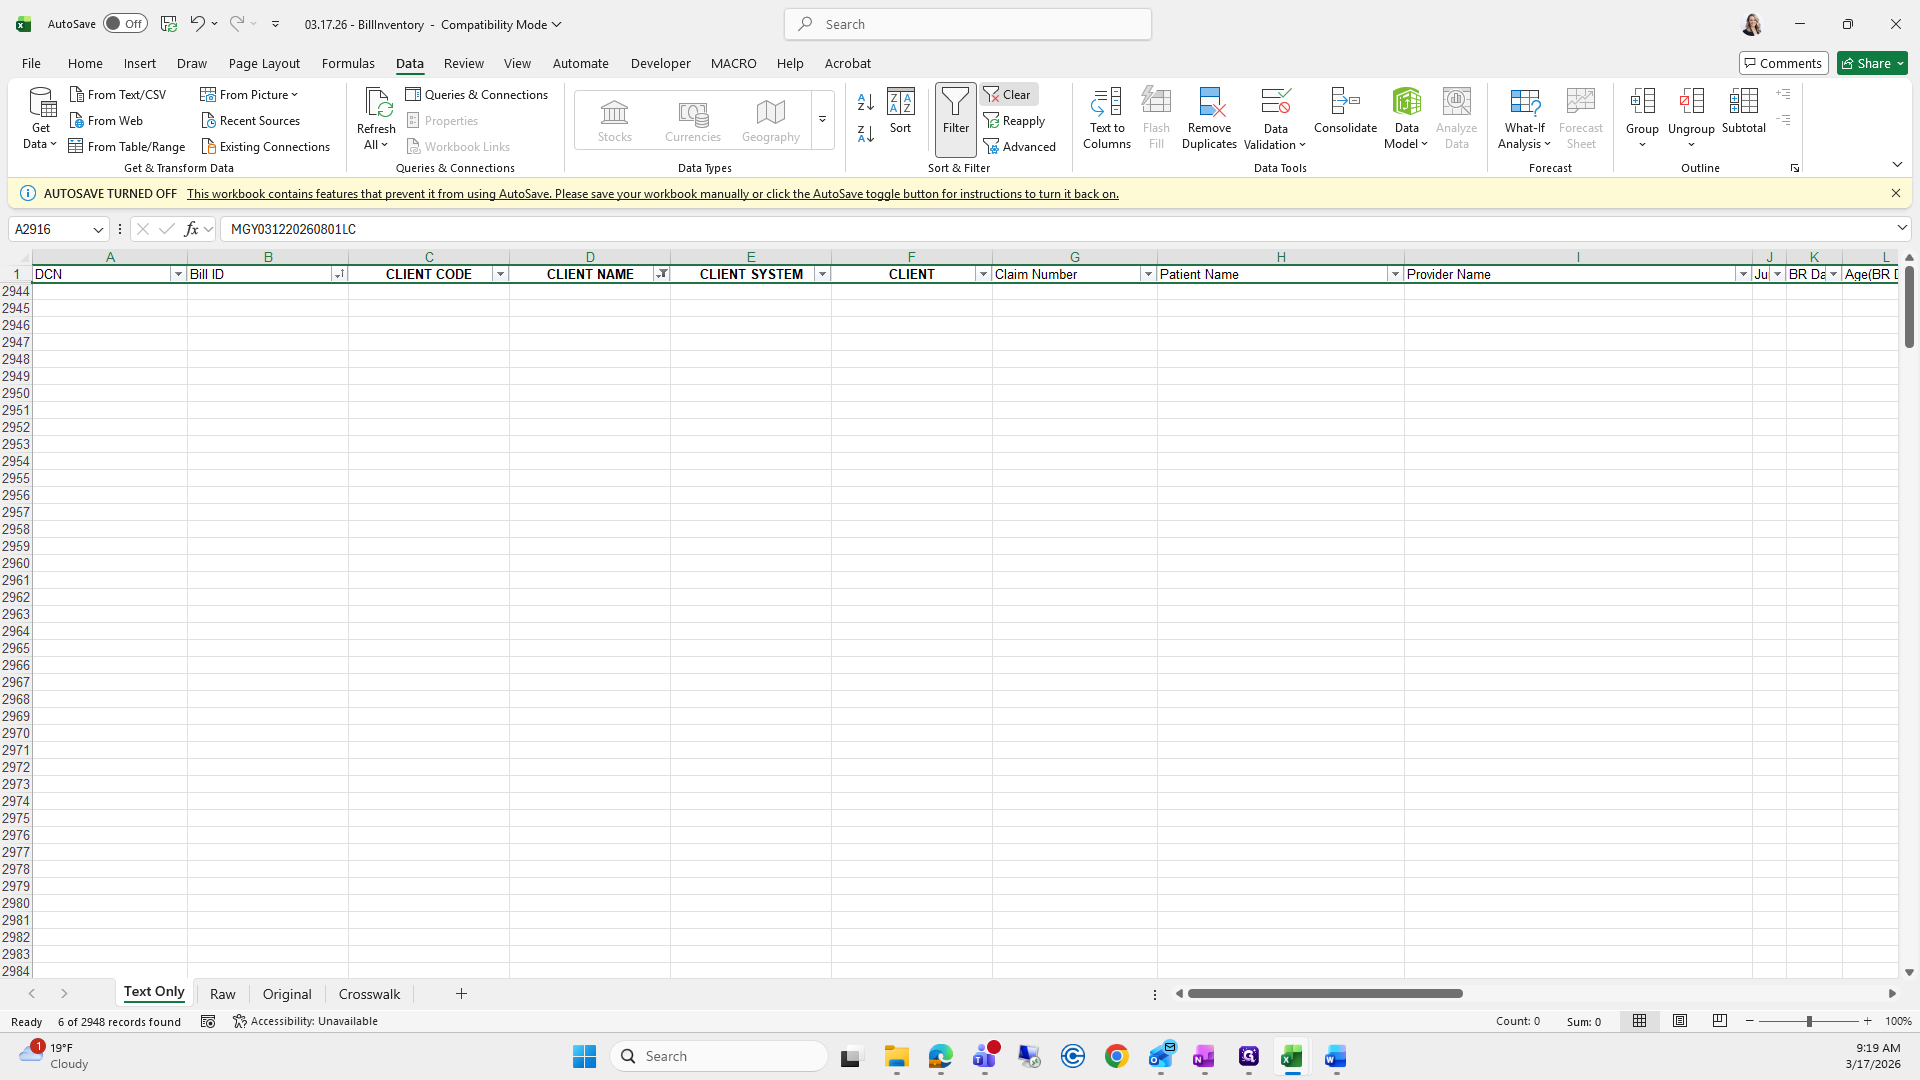Click the Comments button
The height and width of the screenshot is (1080, 1920).
(x=1783, y=63)
